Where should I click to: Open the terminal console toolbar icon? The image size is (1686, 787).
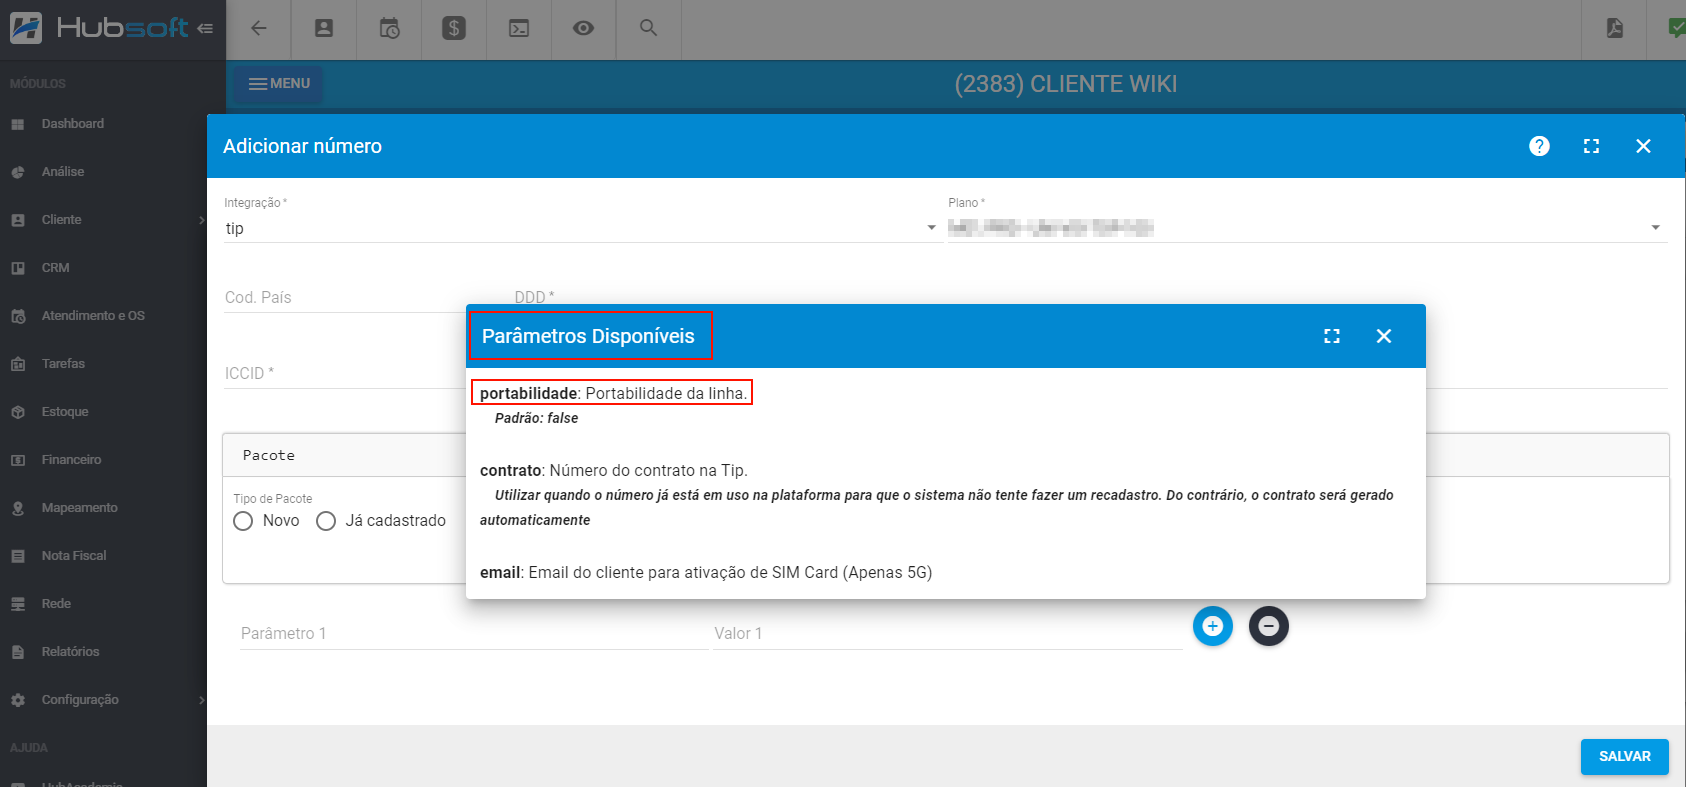(x=519, y=28)
